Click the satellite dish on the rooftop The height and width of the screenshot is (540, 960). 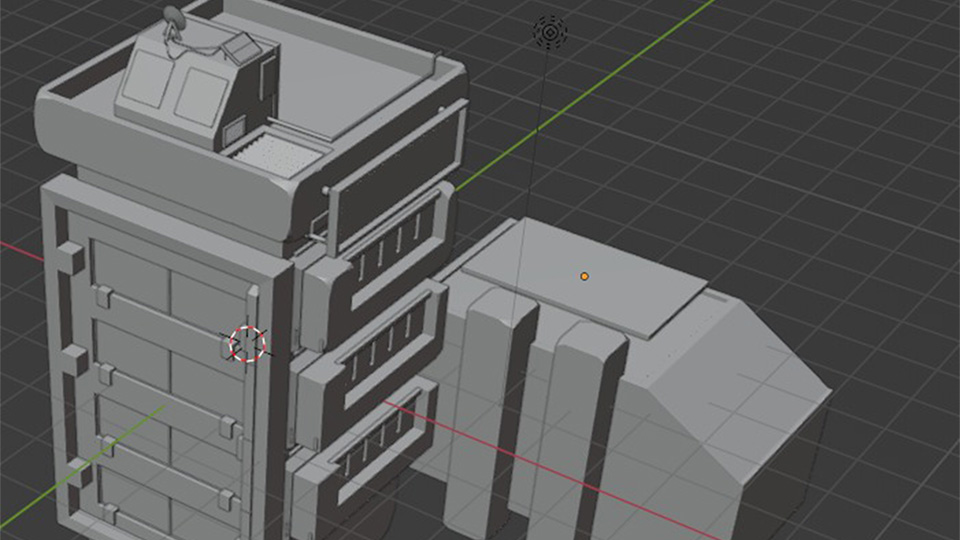[x=174, y=18]
